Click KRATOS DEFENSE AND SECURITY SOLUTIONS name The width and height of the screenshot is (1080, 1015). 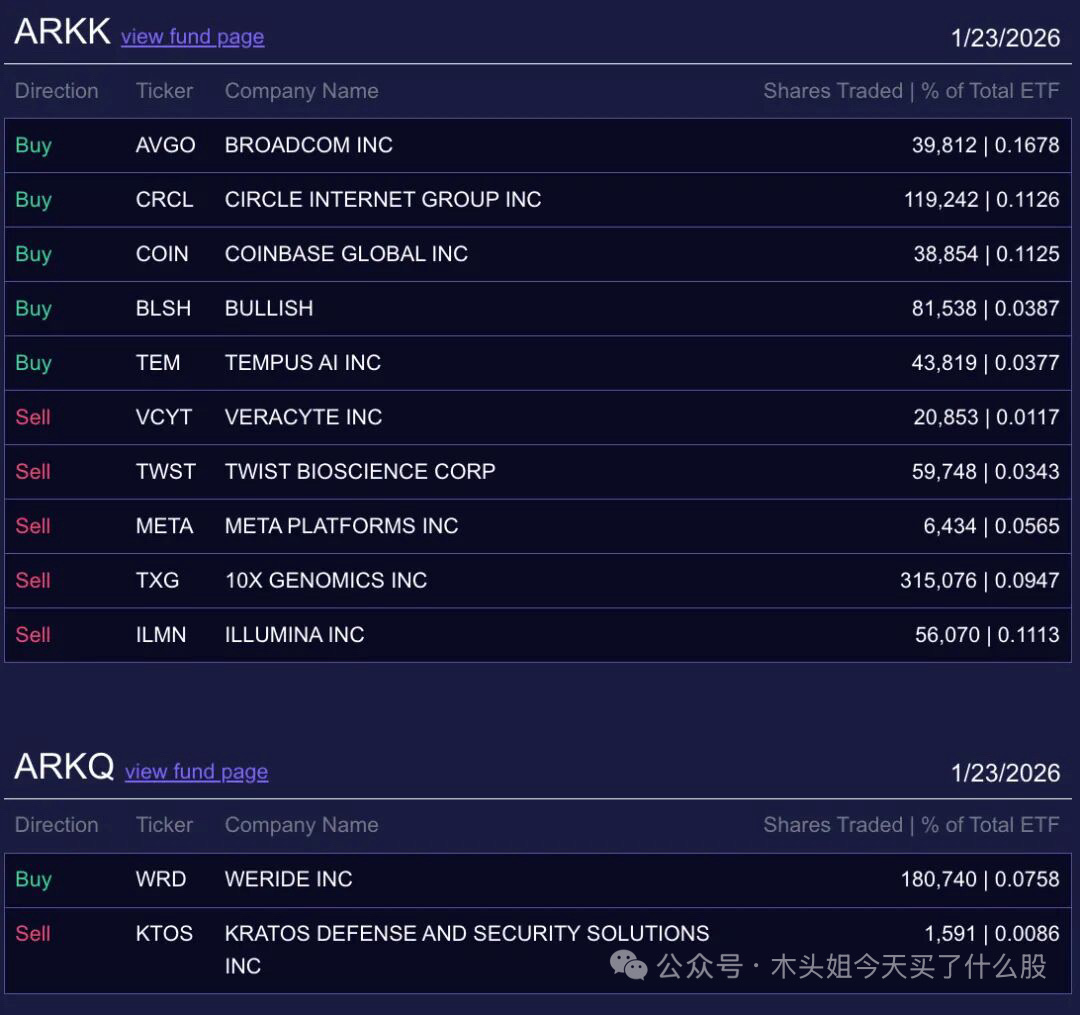[467, 950]
